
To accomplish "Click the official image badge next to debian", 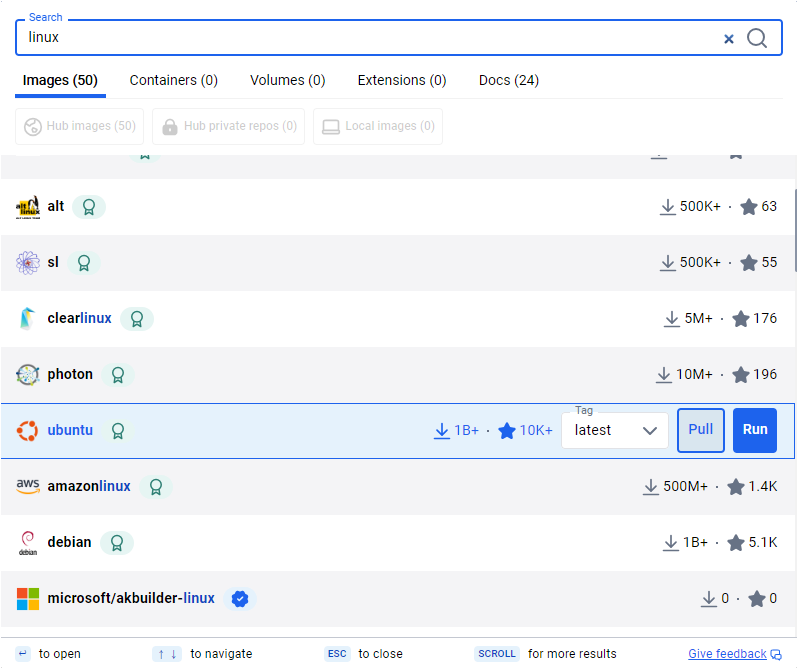I will (x=117, y=543).
